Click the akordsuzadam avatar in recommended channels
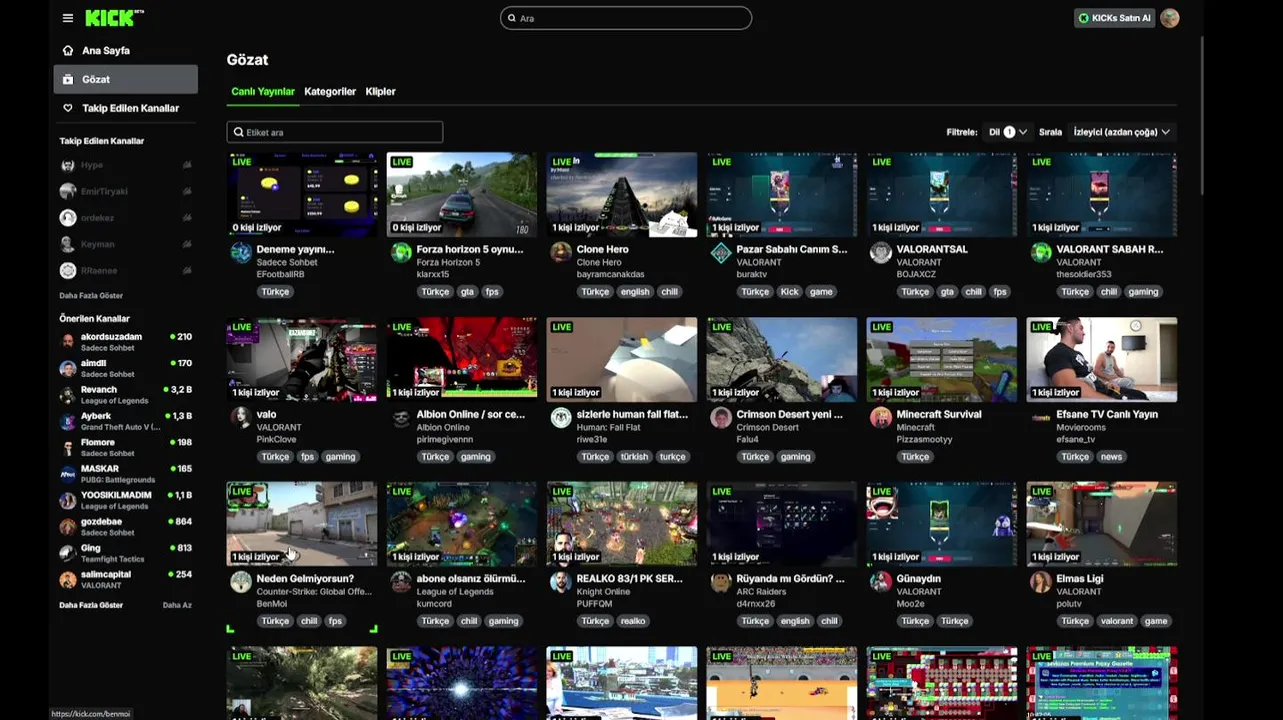1283x720 pixels. pos(68,341)
